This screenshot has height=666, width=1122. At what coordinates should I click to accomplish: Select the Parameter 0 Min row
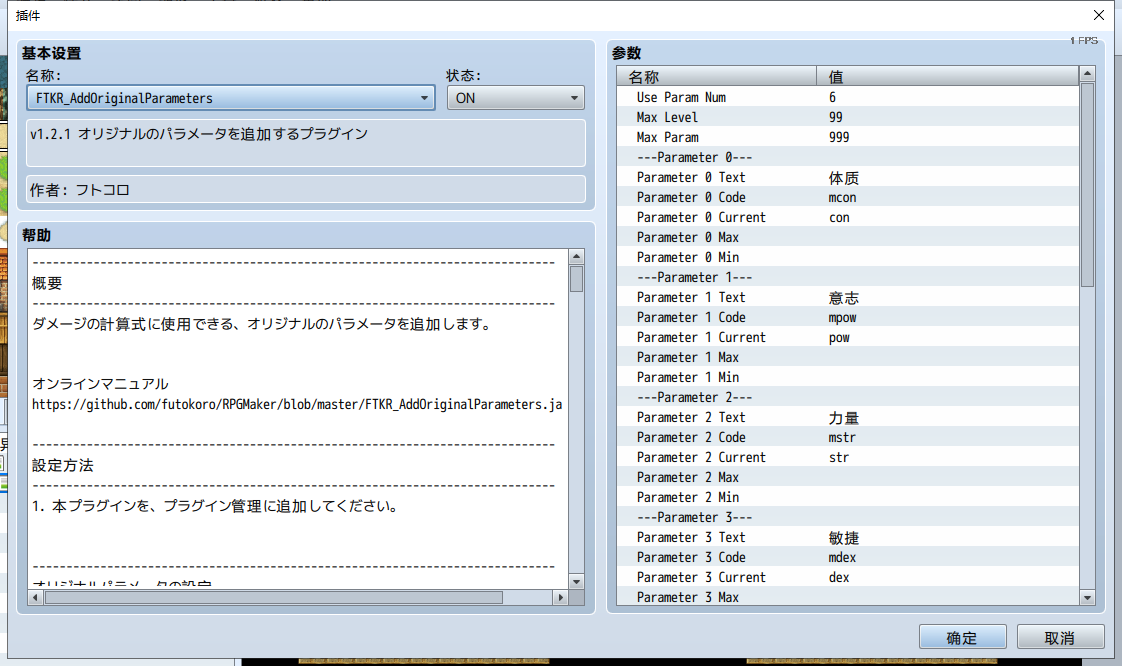click(x=848, y=258)
